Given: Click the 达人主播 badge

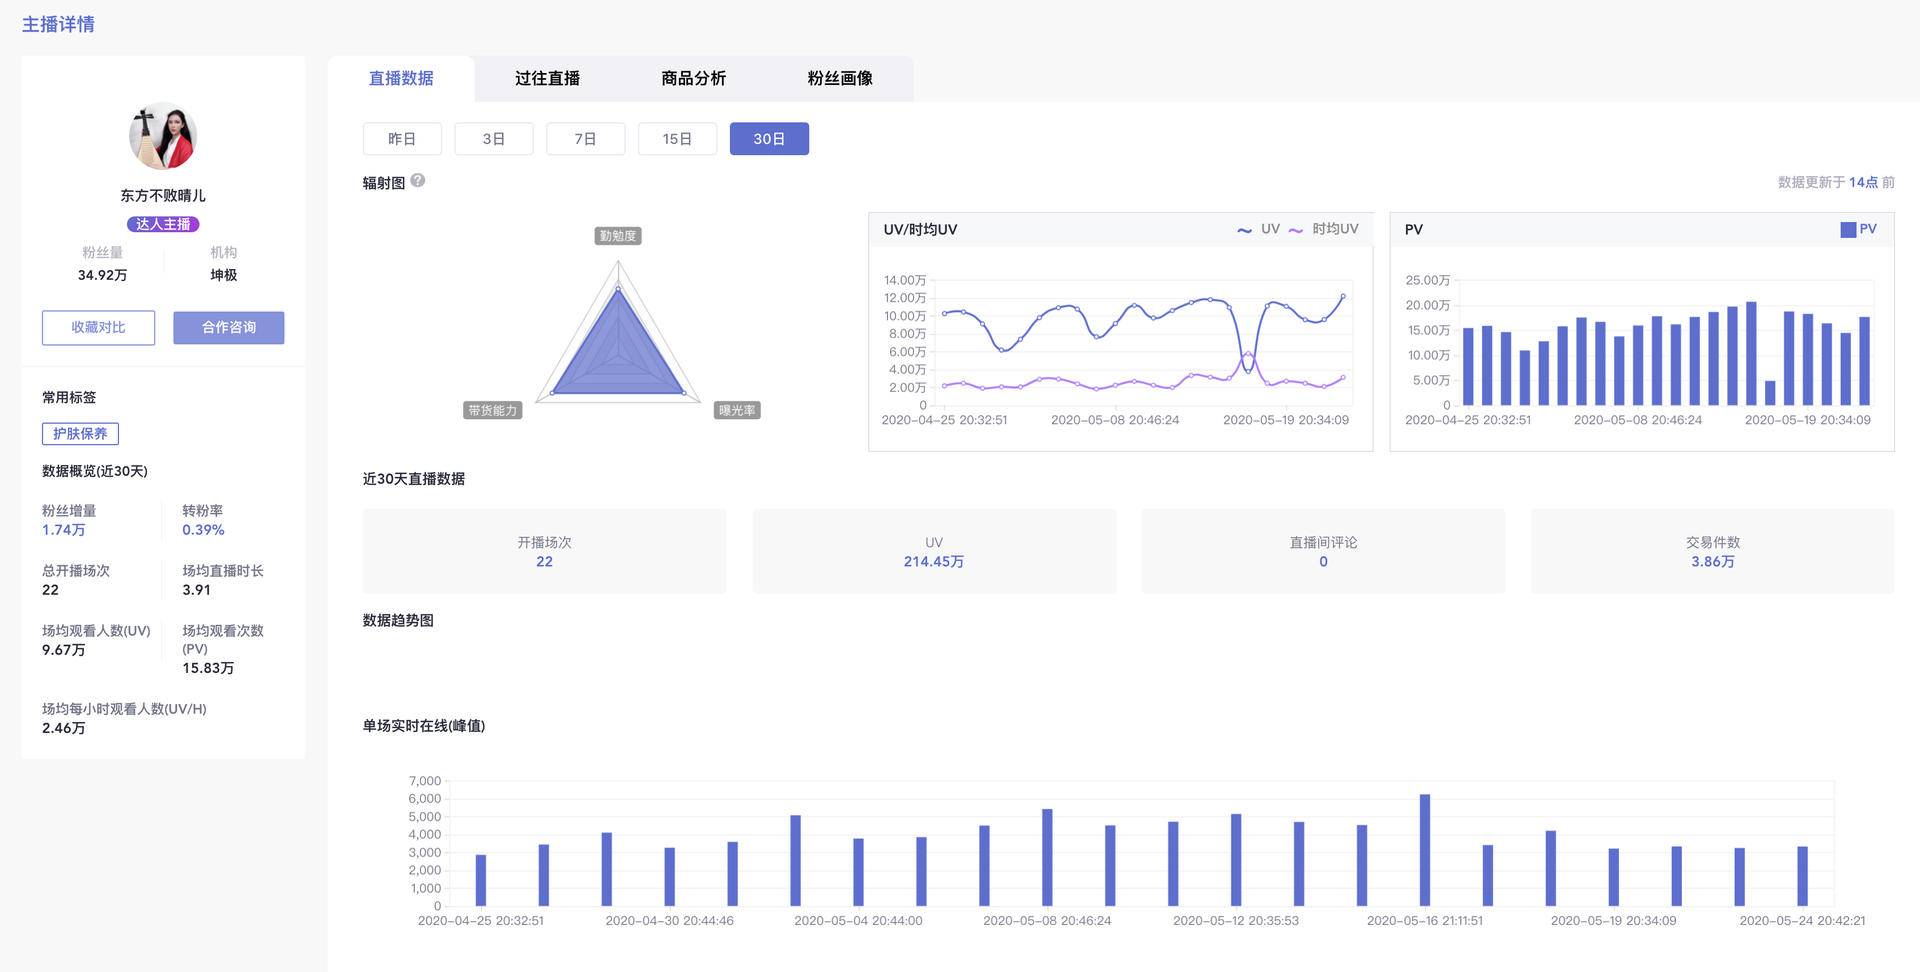Looking at the screenshot, I should [163, 224].
